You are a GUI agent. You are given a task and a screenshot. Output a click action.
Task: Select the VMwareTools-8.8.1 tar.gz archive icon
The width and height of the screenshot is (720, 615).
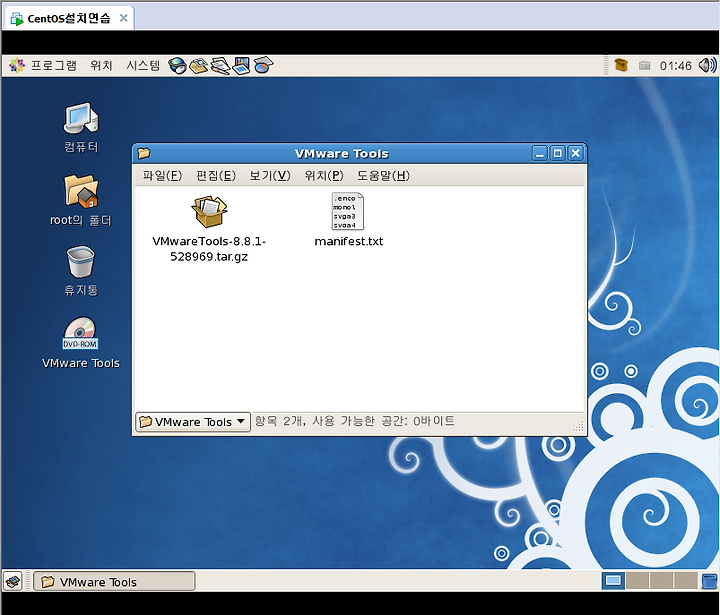coord(209,211)
